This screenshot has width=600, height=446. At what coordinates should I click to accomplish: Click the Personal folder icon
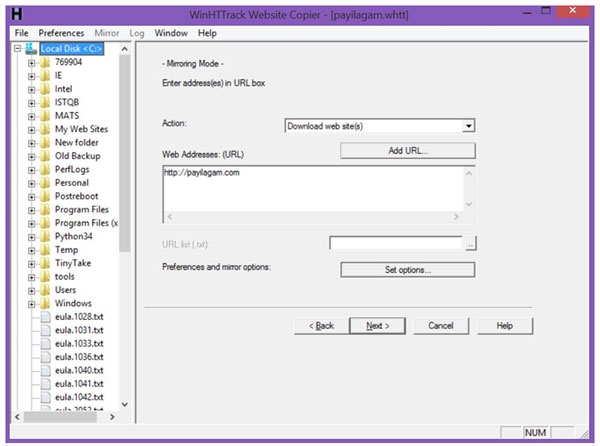click(x=45, y=183)
